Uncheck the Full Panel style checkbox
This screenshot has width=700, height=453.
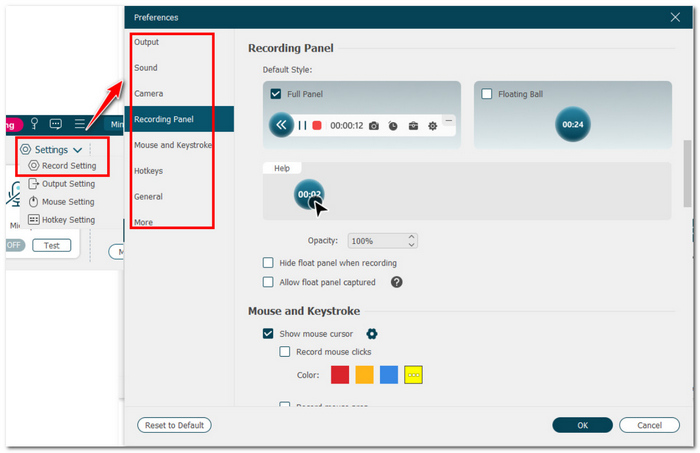click(276, 94)
